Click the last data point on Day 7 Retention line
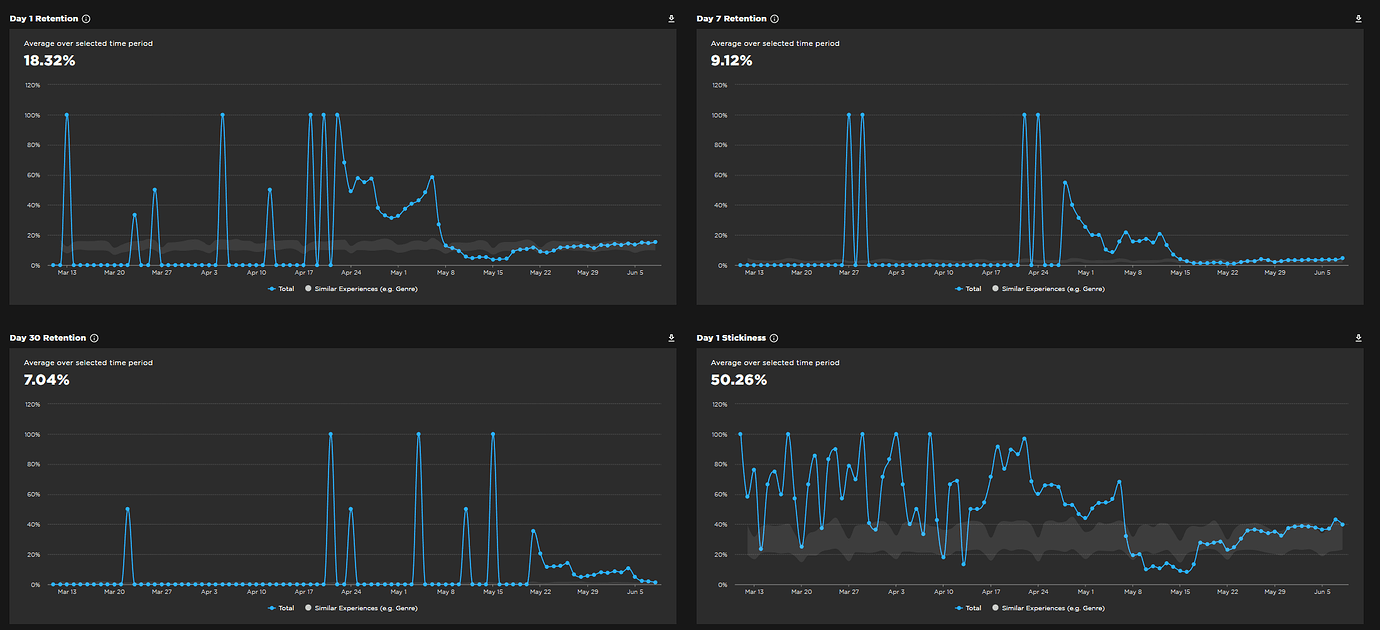This screenshot has width=1380, height=630. [x=1342, y=258]
